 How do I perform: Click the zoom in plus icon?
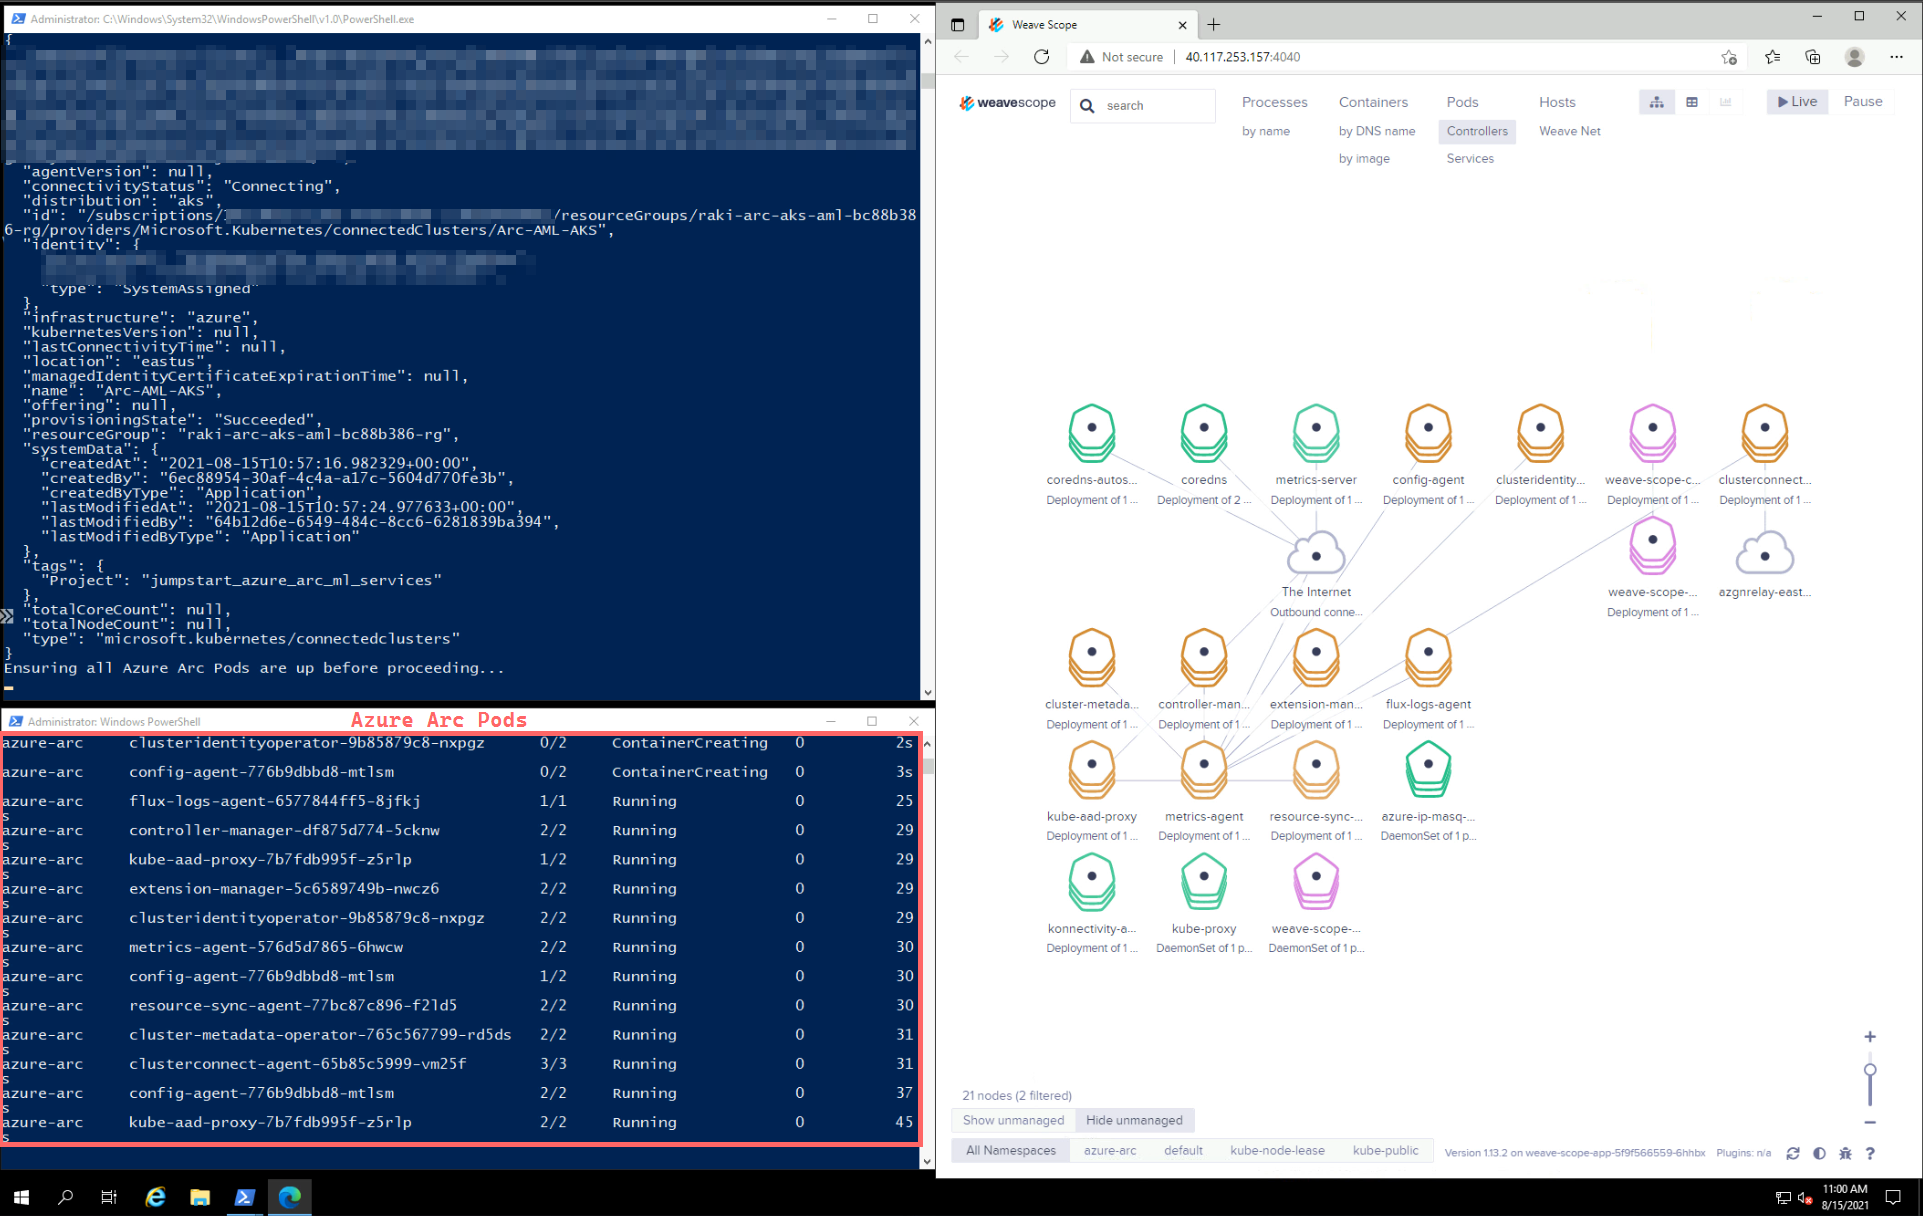click(x=1870, y=1037)
